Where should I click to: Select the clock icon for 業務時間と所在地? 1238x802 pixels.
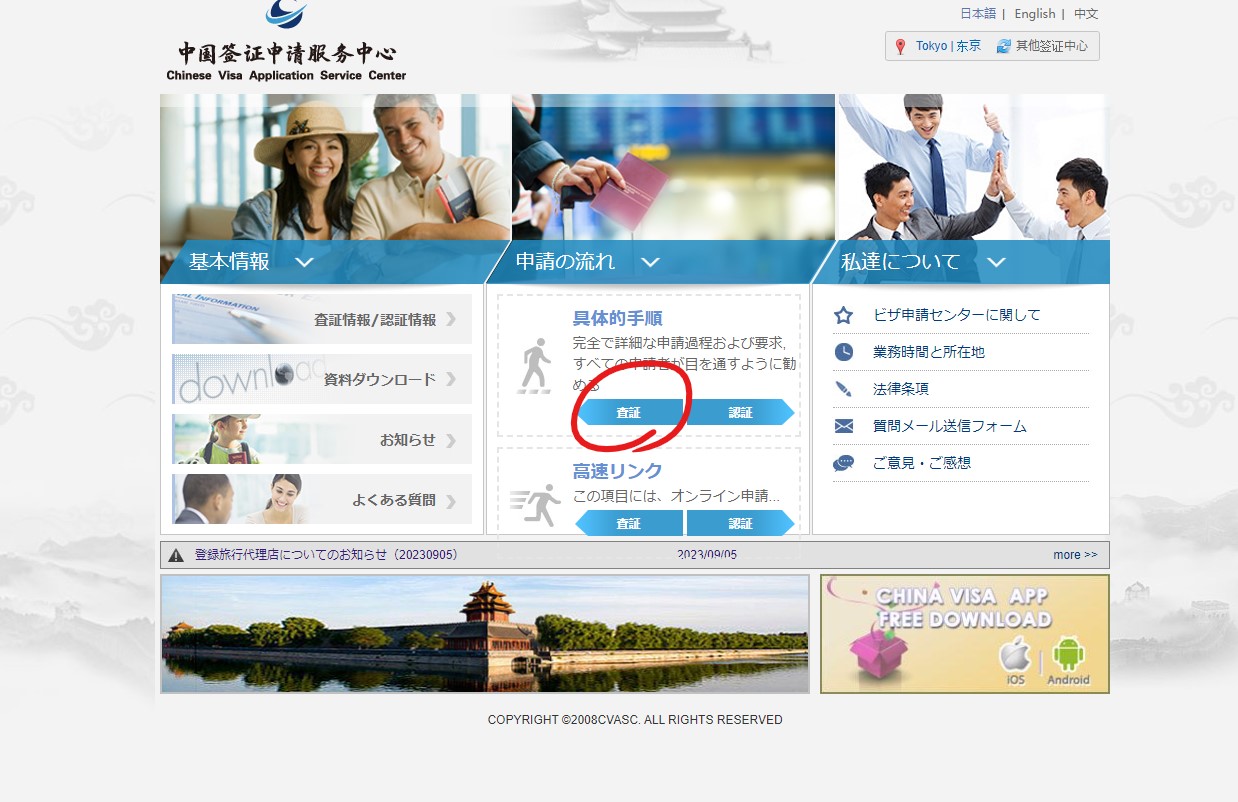point(842,351)
